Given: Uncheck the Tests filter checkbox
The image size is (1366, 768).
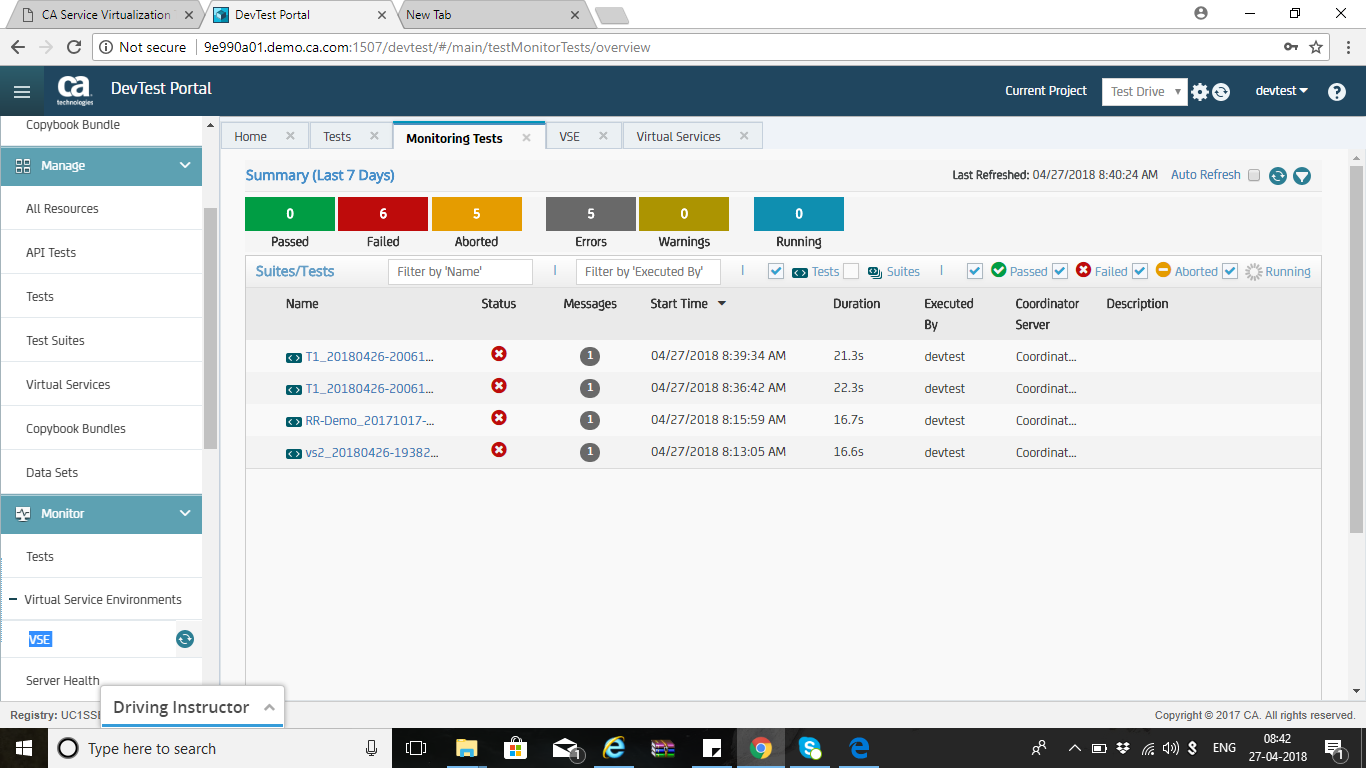Looking at the screenshot, I should point(776,271).
